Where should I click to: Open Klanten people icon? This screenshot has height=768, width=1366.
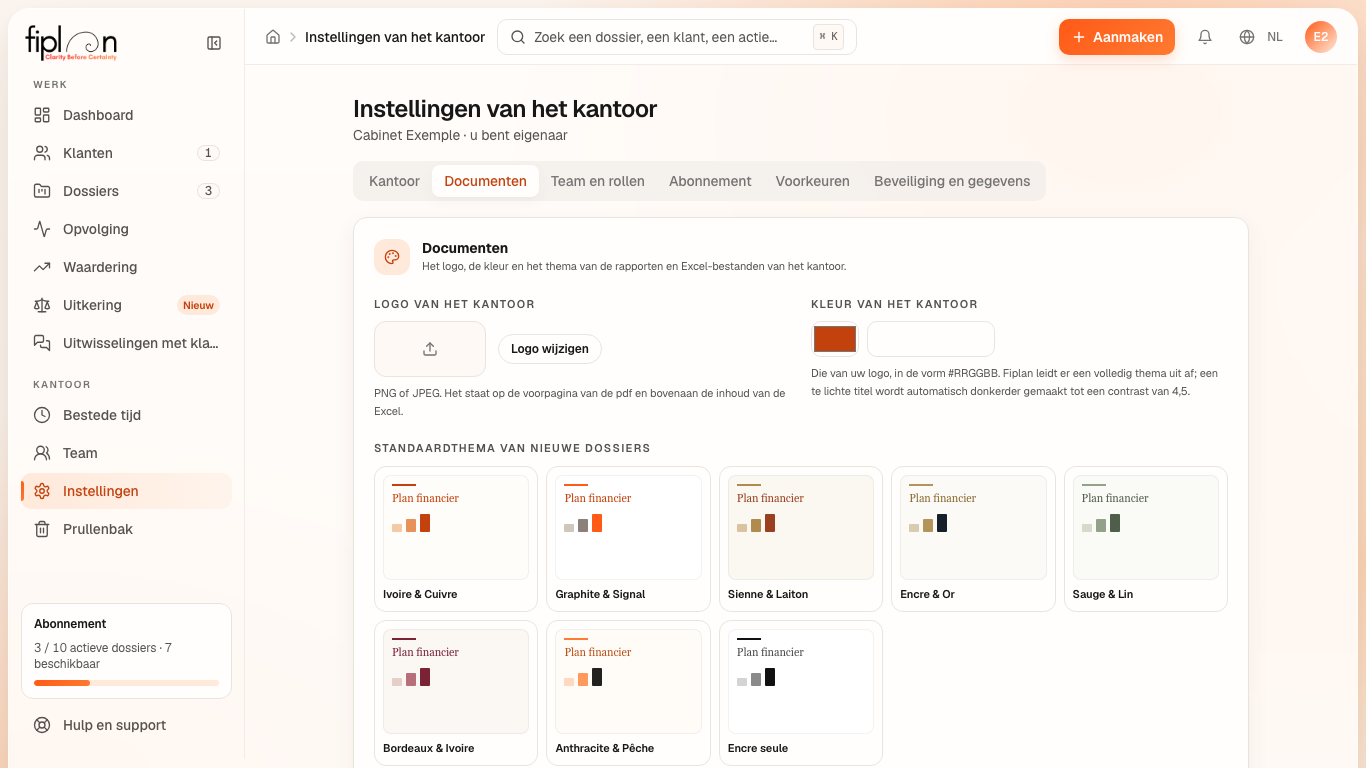(x=42, y=153)
